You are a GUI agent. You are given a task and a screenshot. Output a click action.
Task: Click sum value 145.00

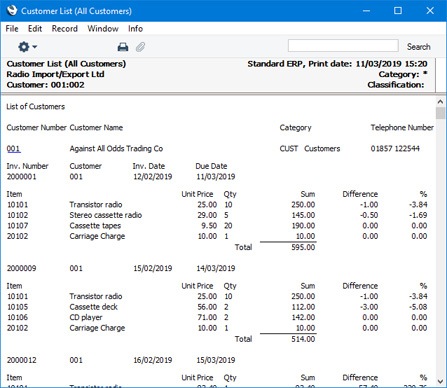[303, 215]
